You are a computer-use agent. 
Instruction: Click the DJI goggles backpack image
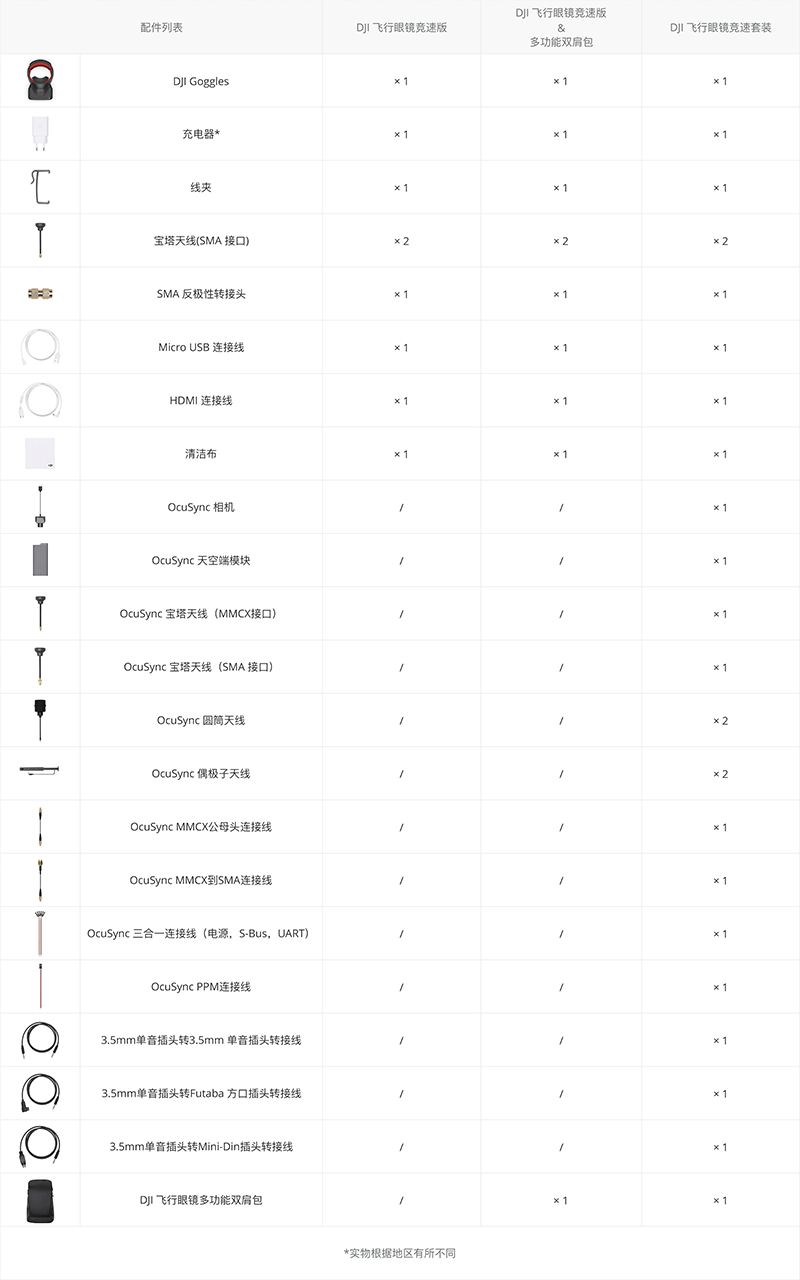[40, 1199]
